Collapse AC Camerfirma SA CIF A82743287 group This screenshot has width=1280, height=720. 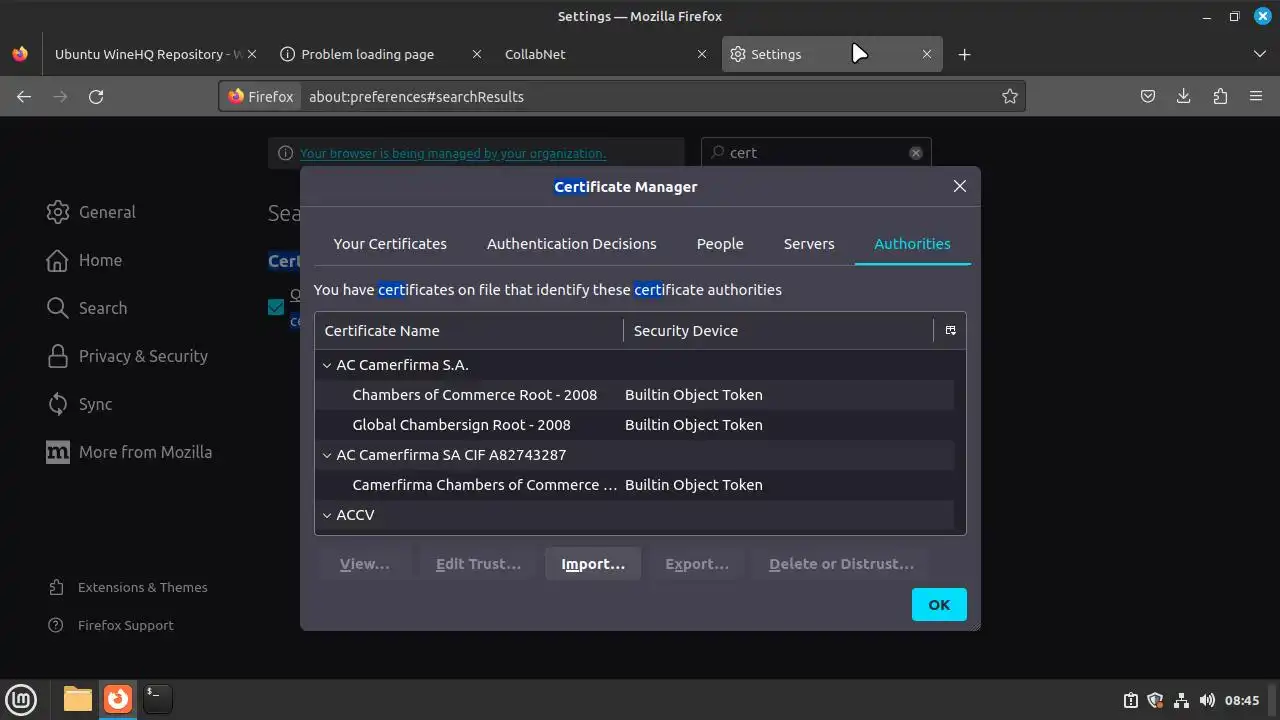pyautogui.click(x=327, y=455)
